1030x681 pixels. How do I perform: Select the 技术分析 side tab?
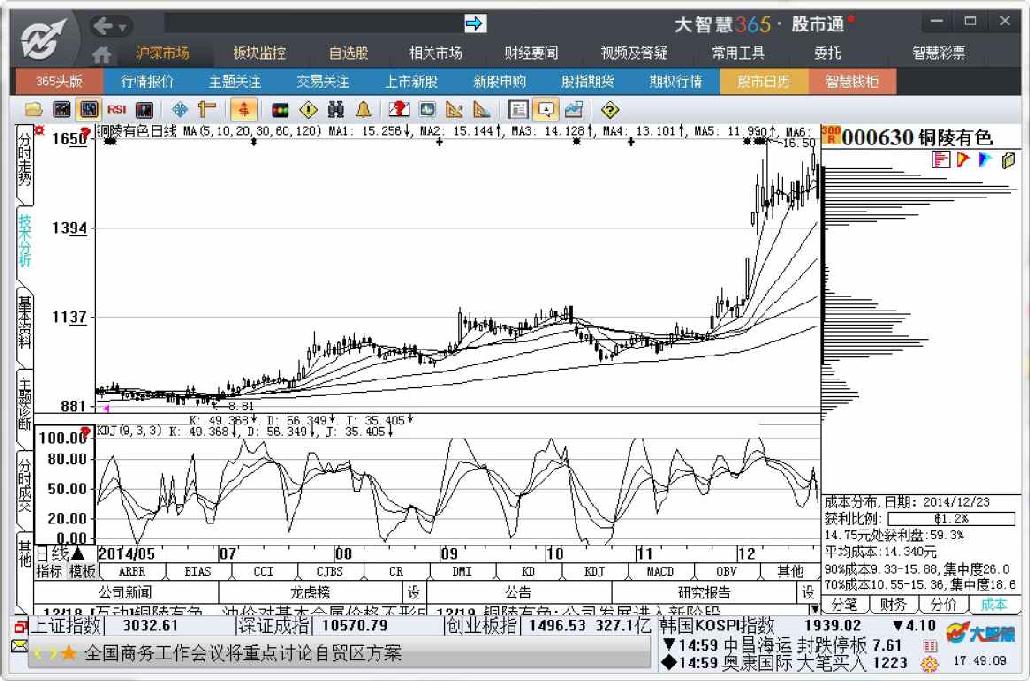coord(24,240)
